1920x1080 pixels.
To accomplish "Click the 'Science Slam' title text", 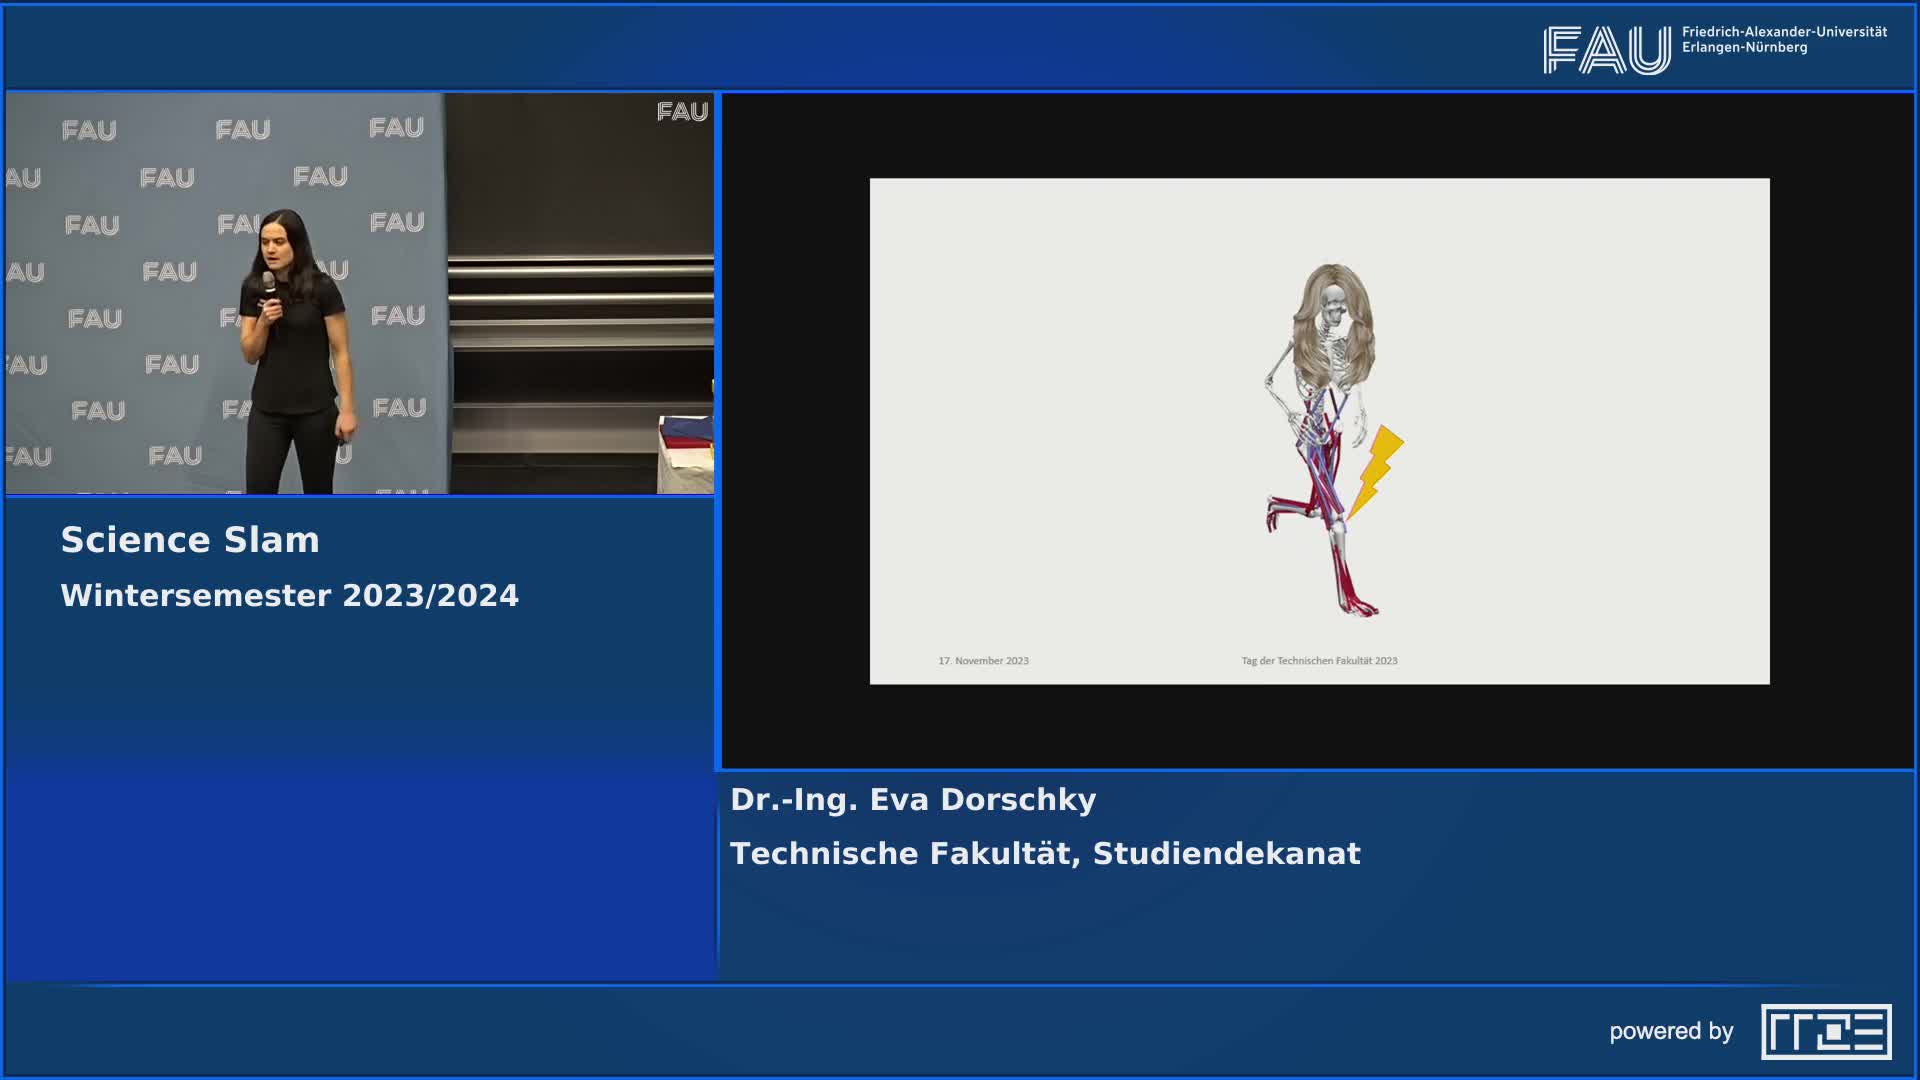I will [x=190, y=540].
